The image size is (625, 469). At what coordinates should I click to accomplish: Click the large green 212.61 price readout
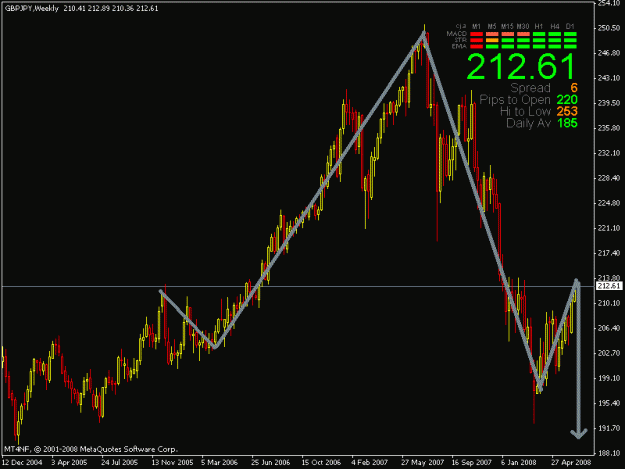521,67
